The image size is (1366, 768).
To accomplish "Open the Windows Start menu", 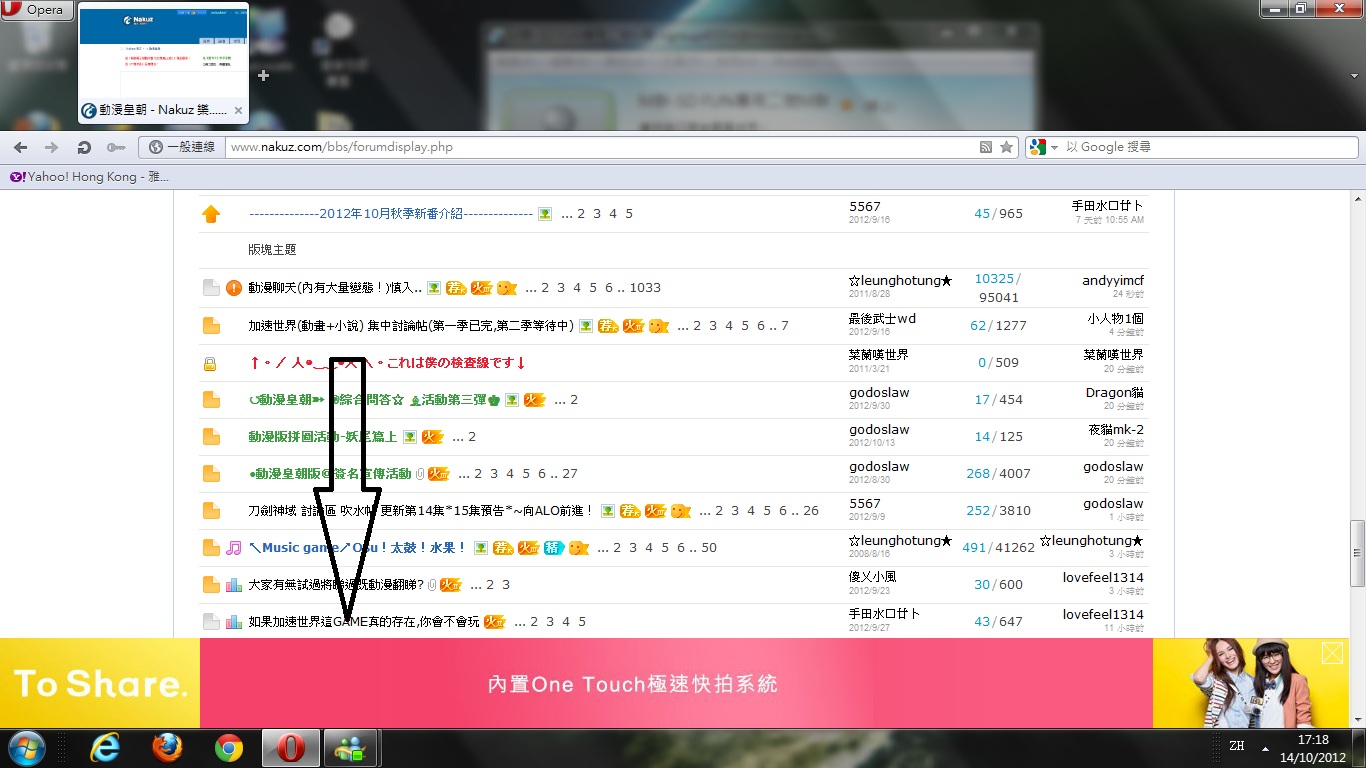I will (x=27, y=748).
